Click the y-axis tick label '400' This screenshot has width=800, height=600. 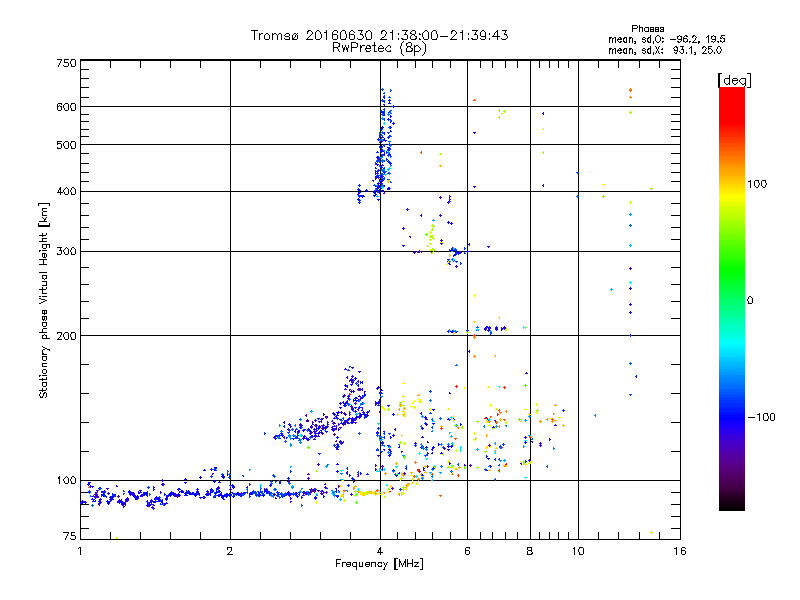(x=66, y=192)
